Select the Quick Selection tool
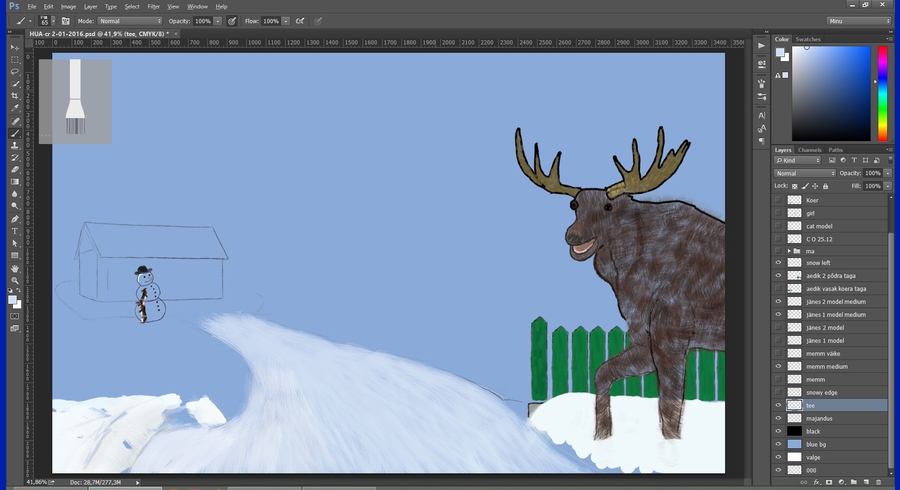 tap(15, 84)
